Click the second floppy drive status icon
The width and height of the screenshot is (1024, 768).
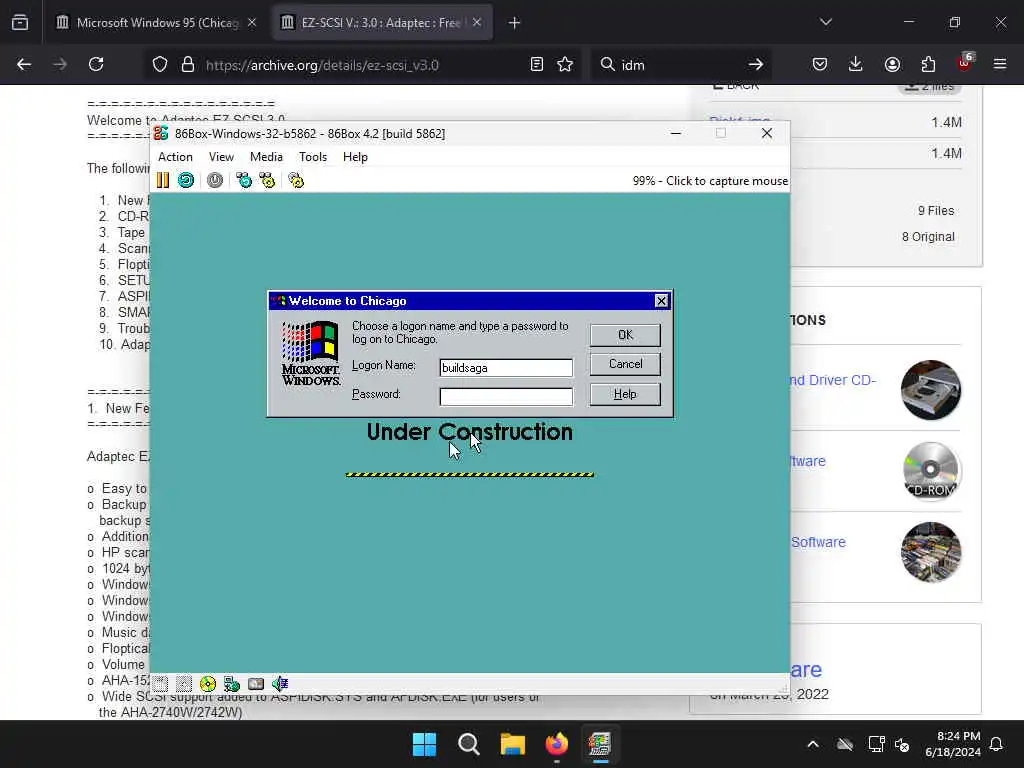184,684
